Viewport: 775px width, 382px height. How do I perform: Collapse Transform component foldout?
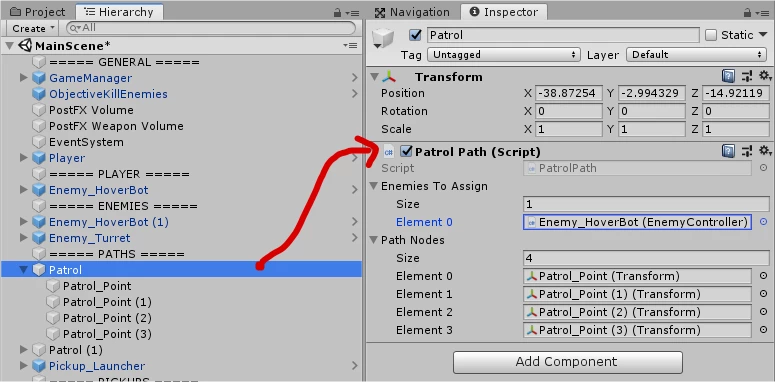374,77
